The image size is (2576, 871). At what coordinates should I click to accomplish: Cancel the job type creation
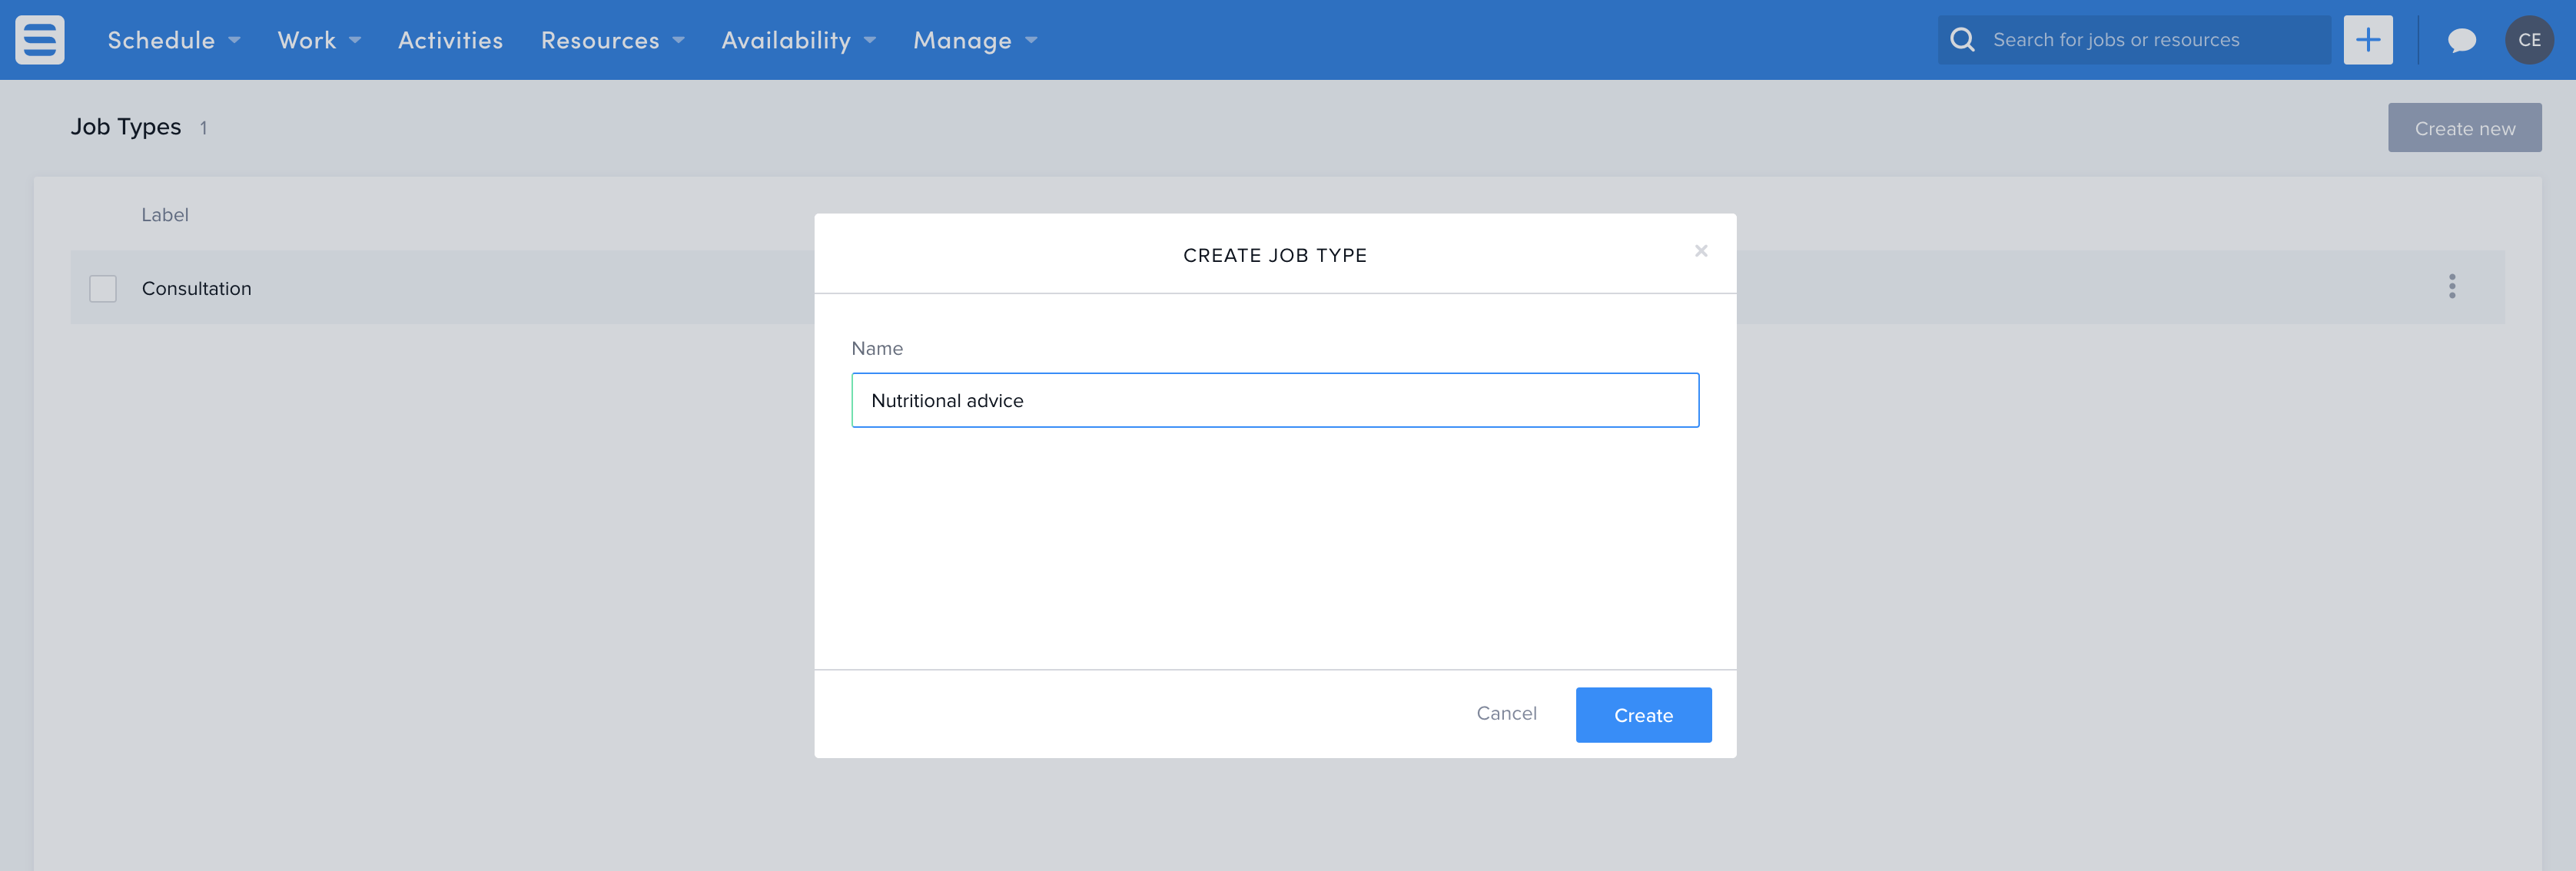(x=1506, y=713)
